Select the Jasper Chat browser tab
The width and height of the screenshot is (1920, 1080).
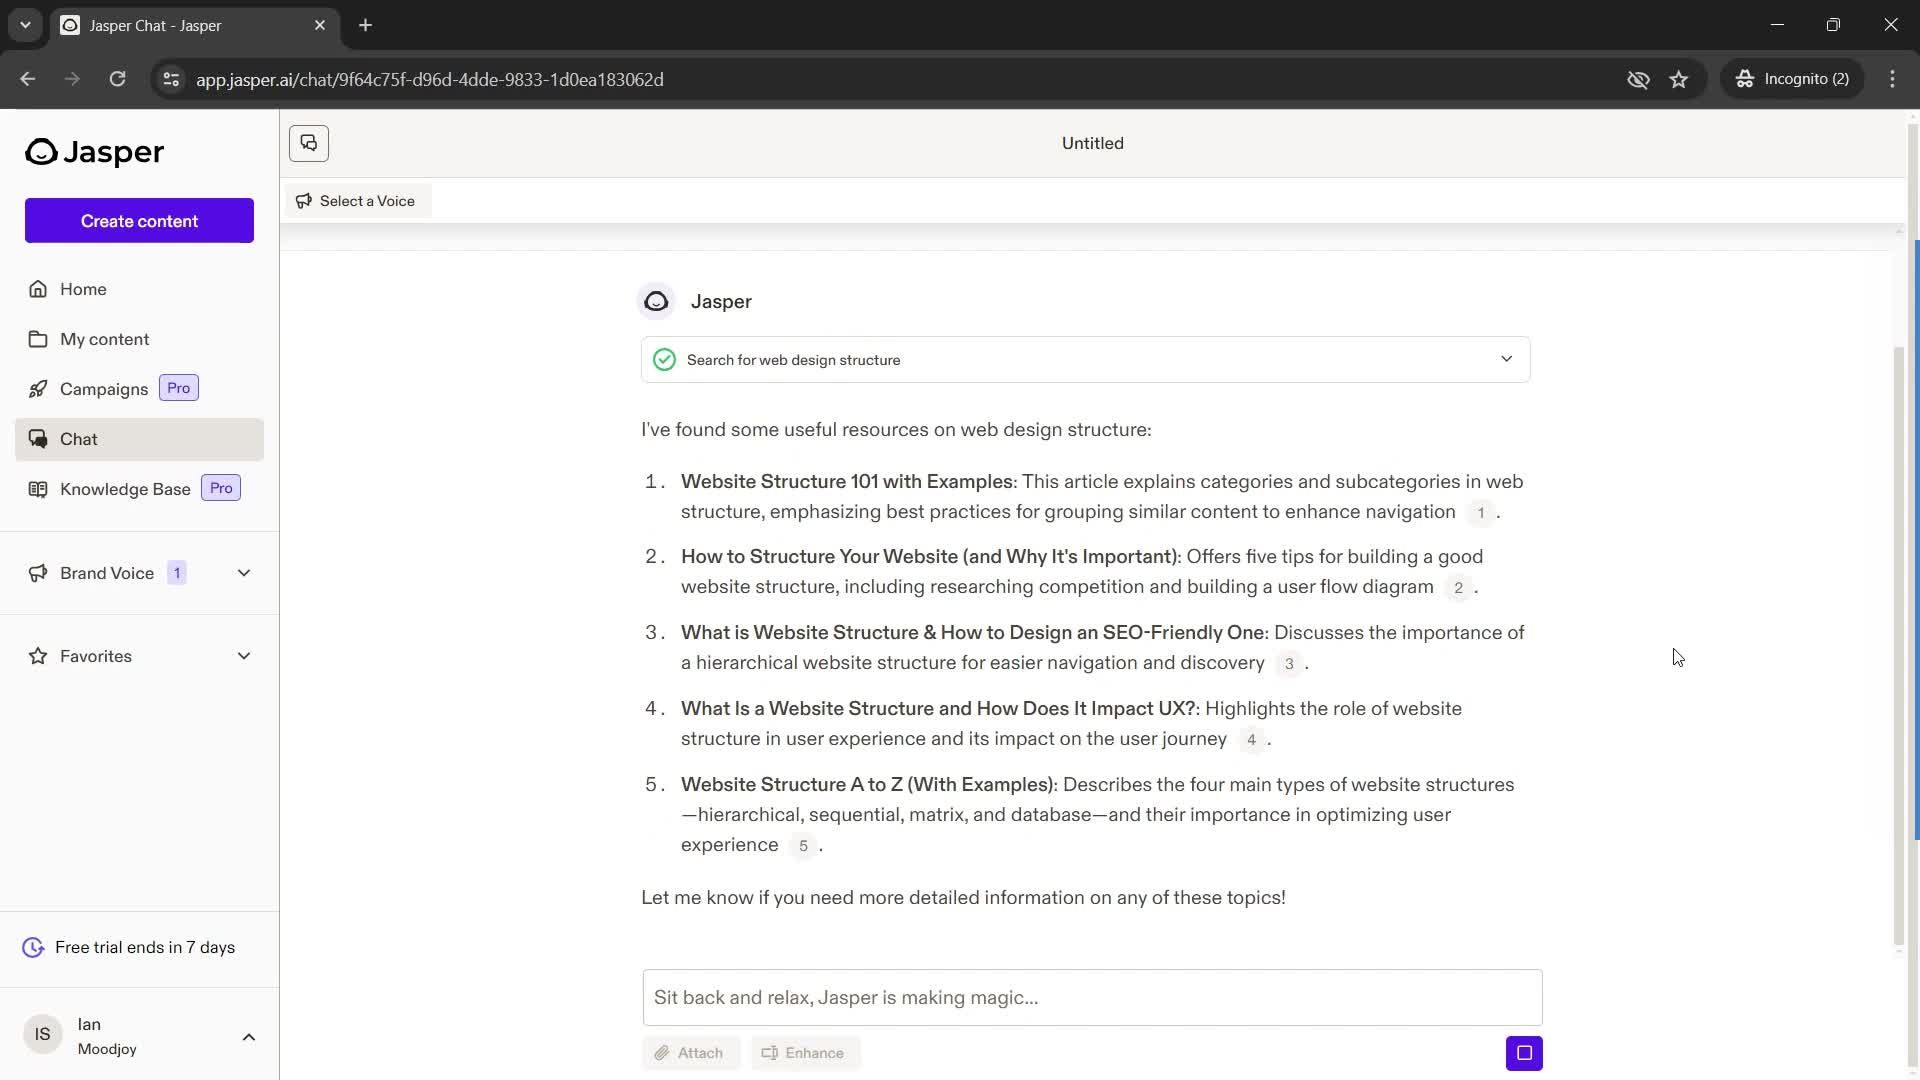coord(195,25)
